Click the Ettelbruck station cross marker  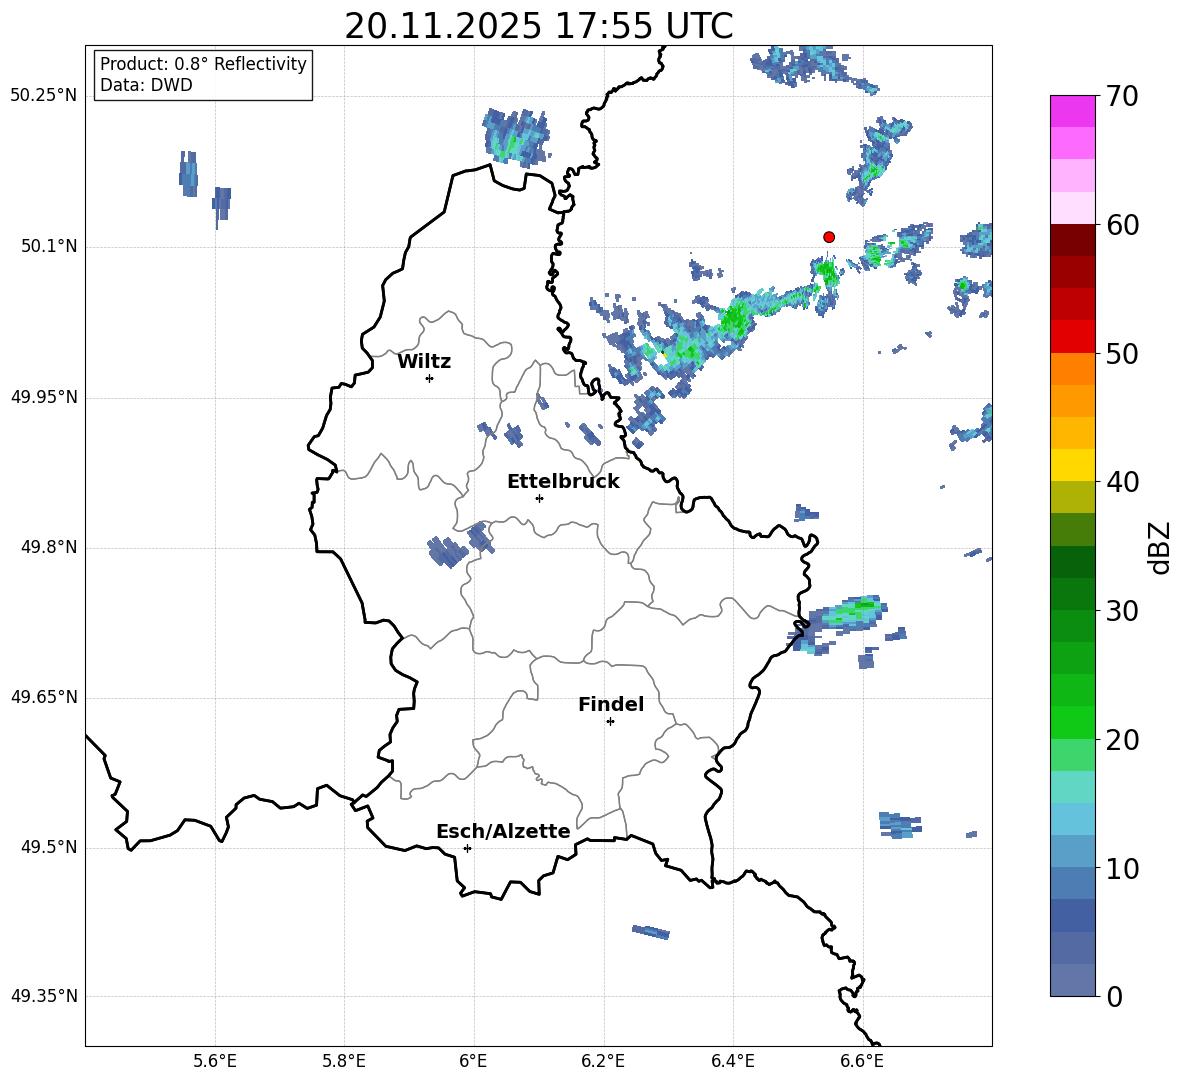click(539, 498)
